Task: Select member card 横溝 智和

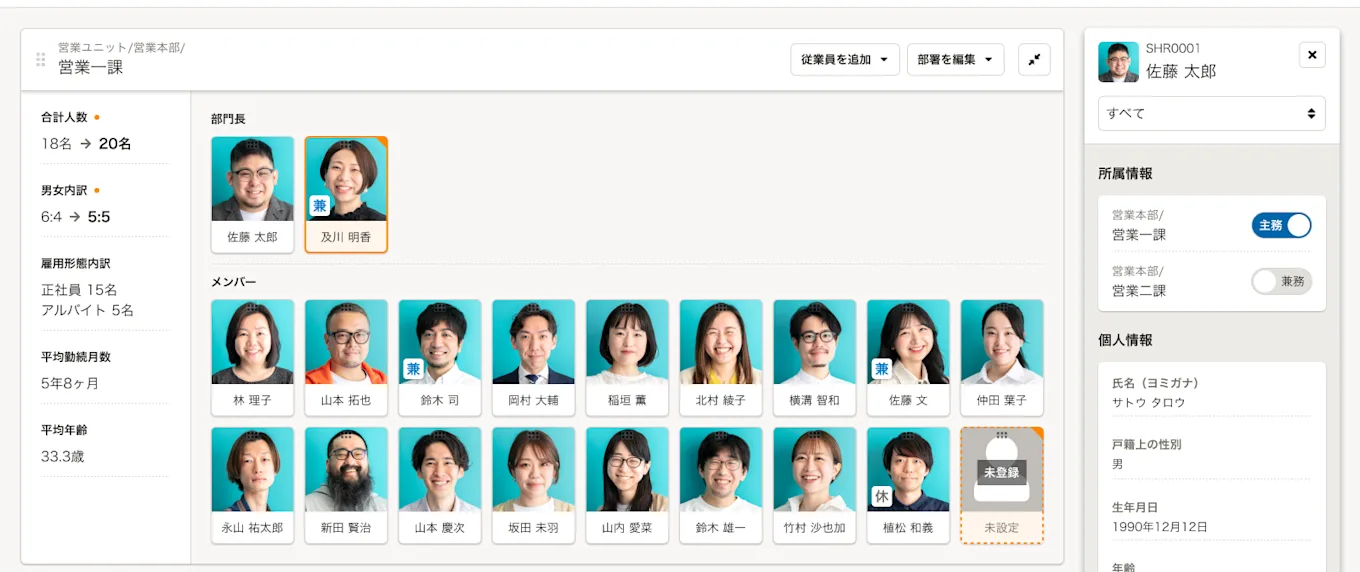Action: coord(815,358)
